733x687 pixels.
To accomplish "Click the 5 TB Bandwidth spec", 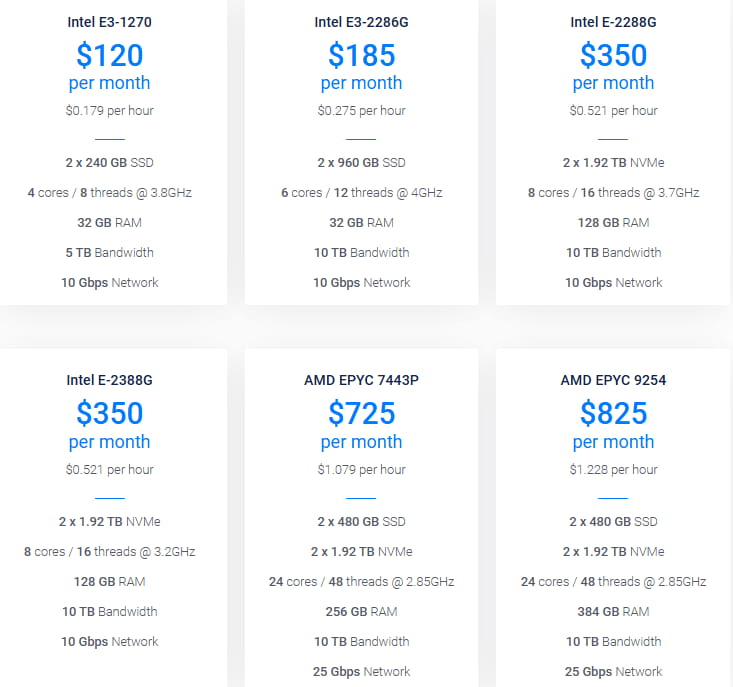I will (x=110, y=253).
